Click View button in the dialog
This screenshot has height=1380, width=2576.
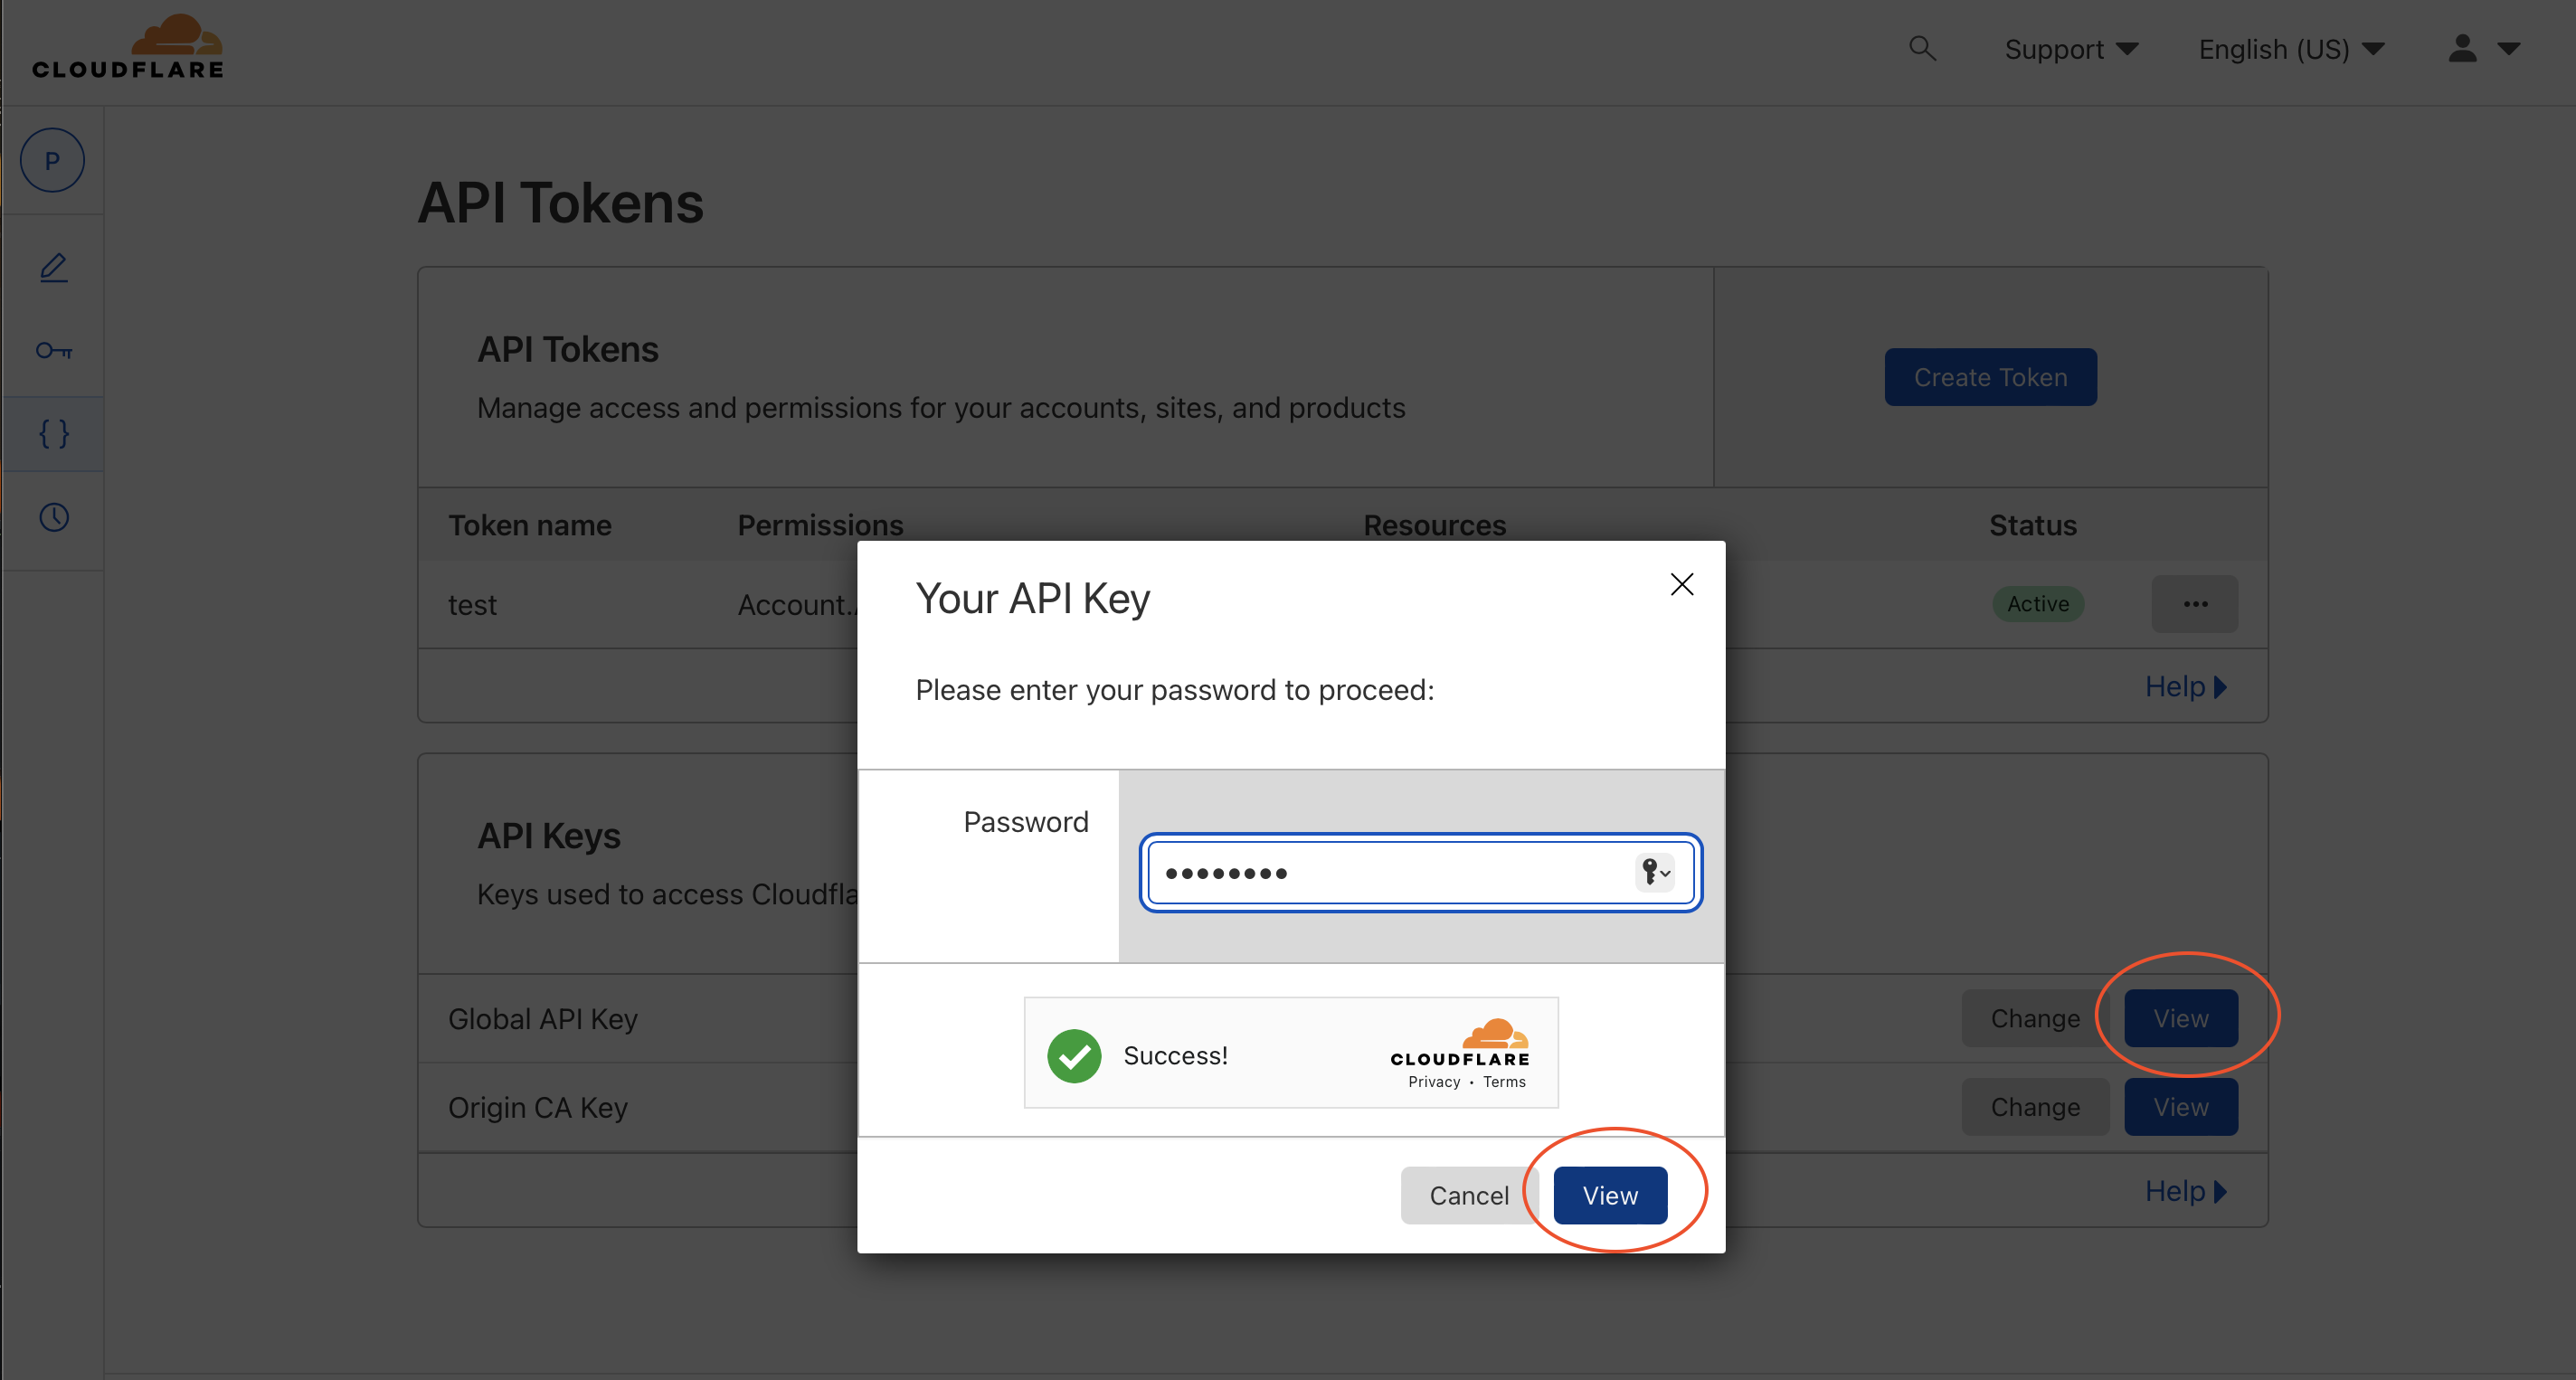tap(1610, 1195)
